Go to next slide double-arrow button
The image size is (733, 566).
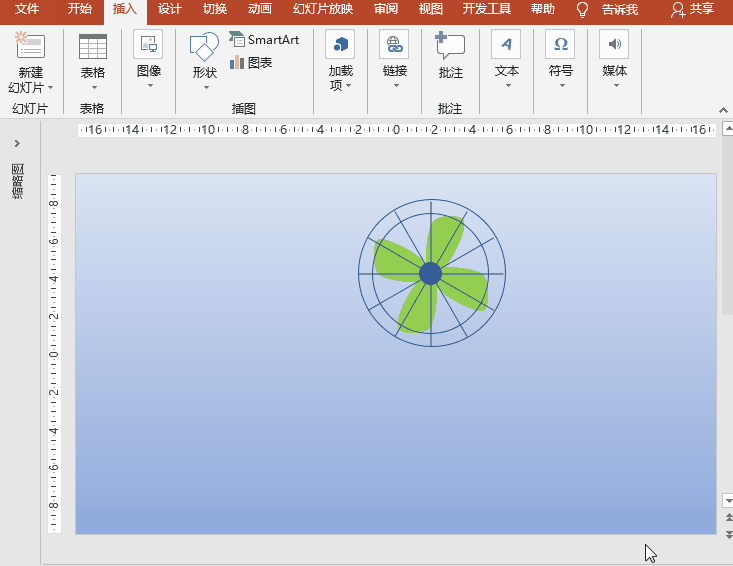pos(728,534)
